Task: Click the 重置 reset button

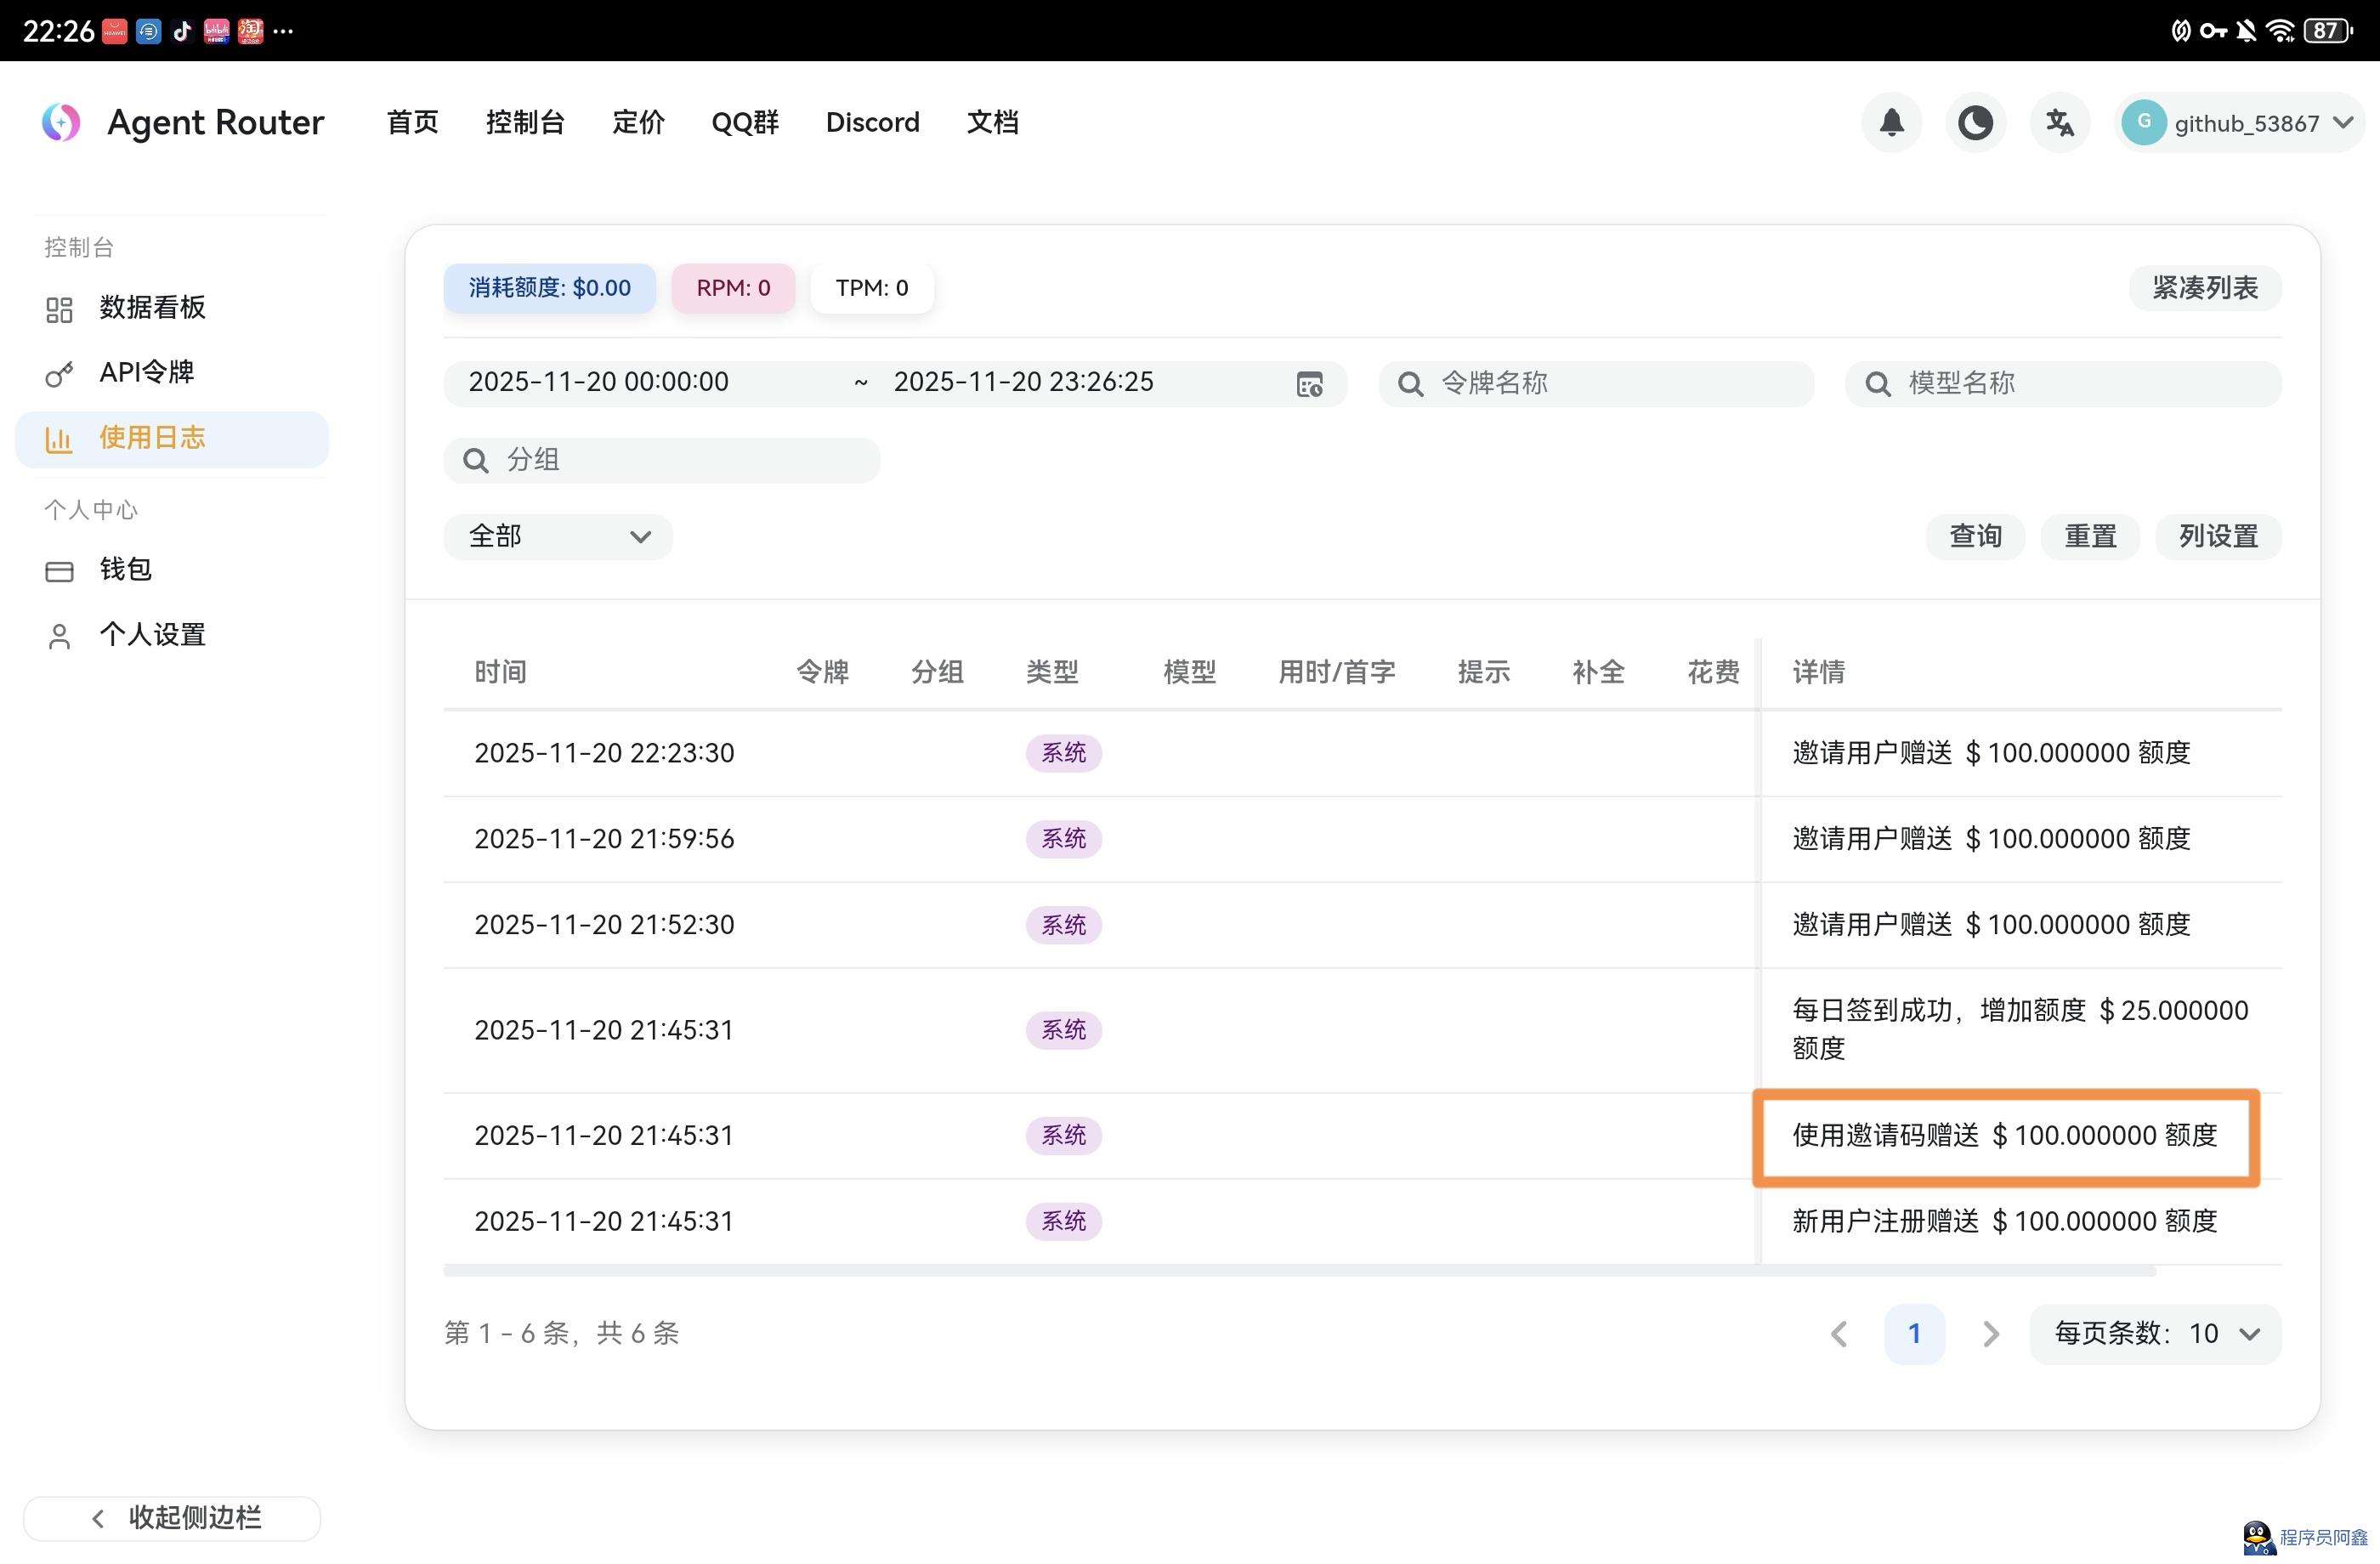Action: point(2090,536)
